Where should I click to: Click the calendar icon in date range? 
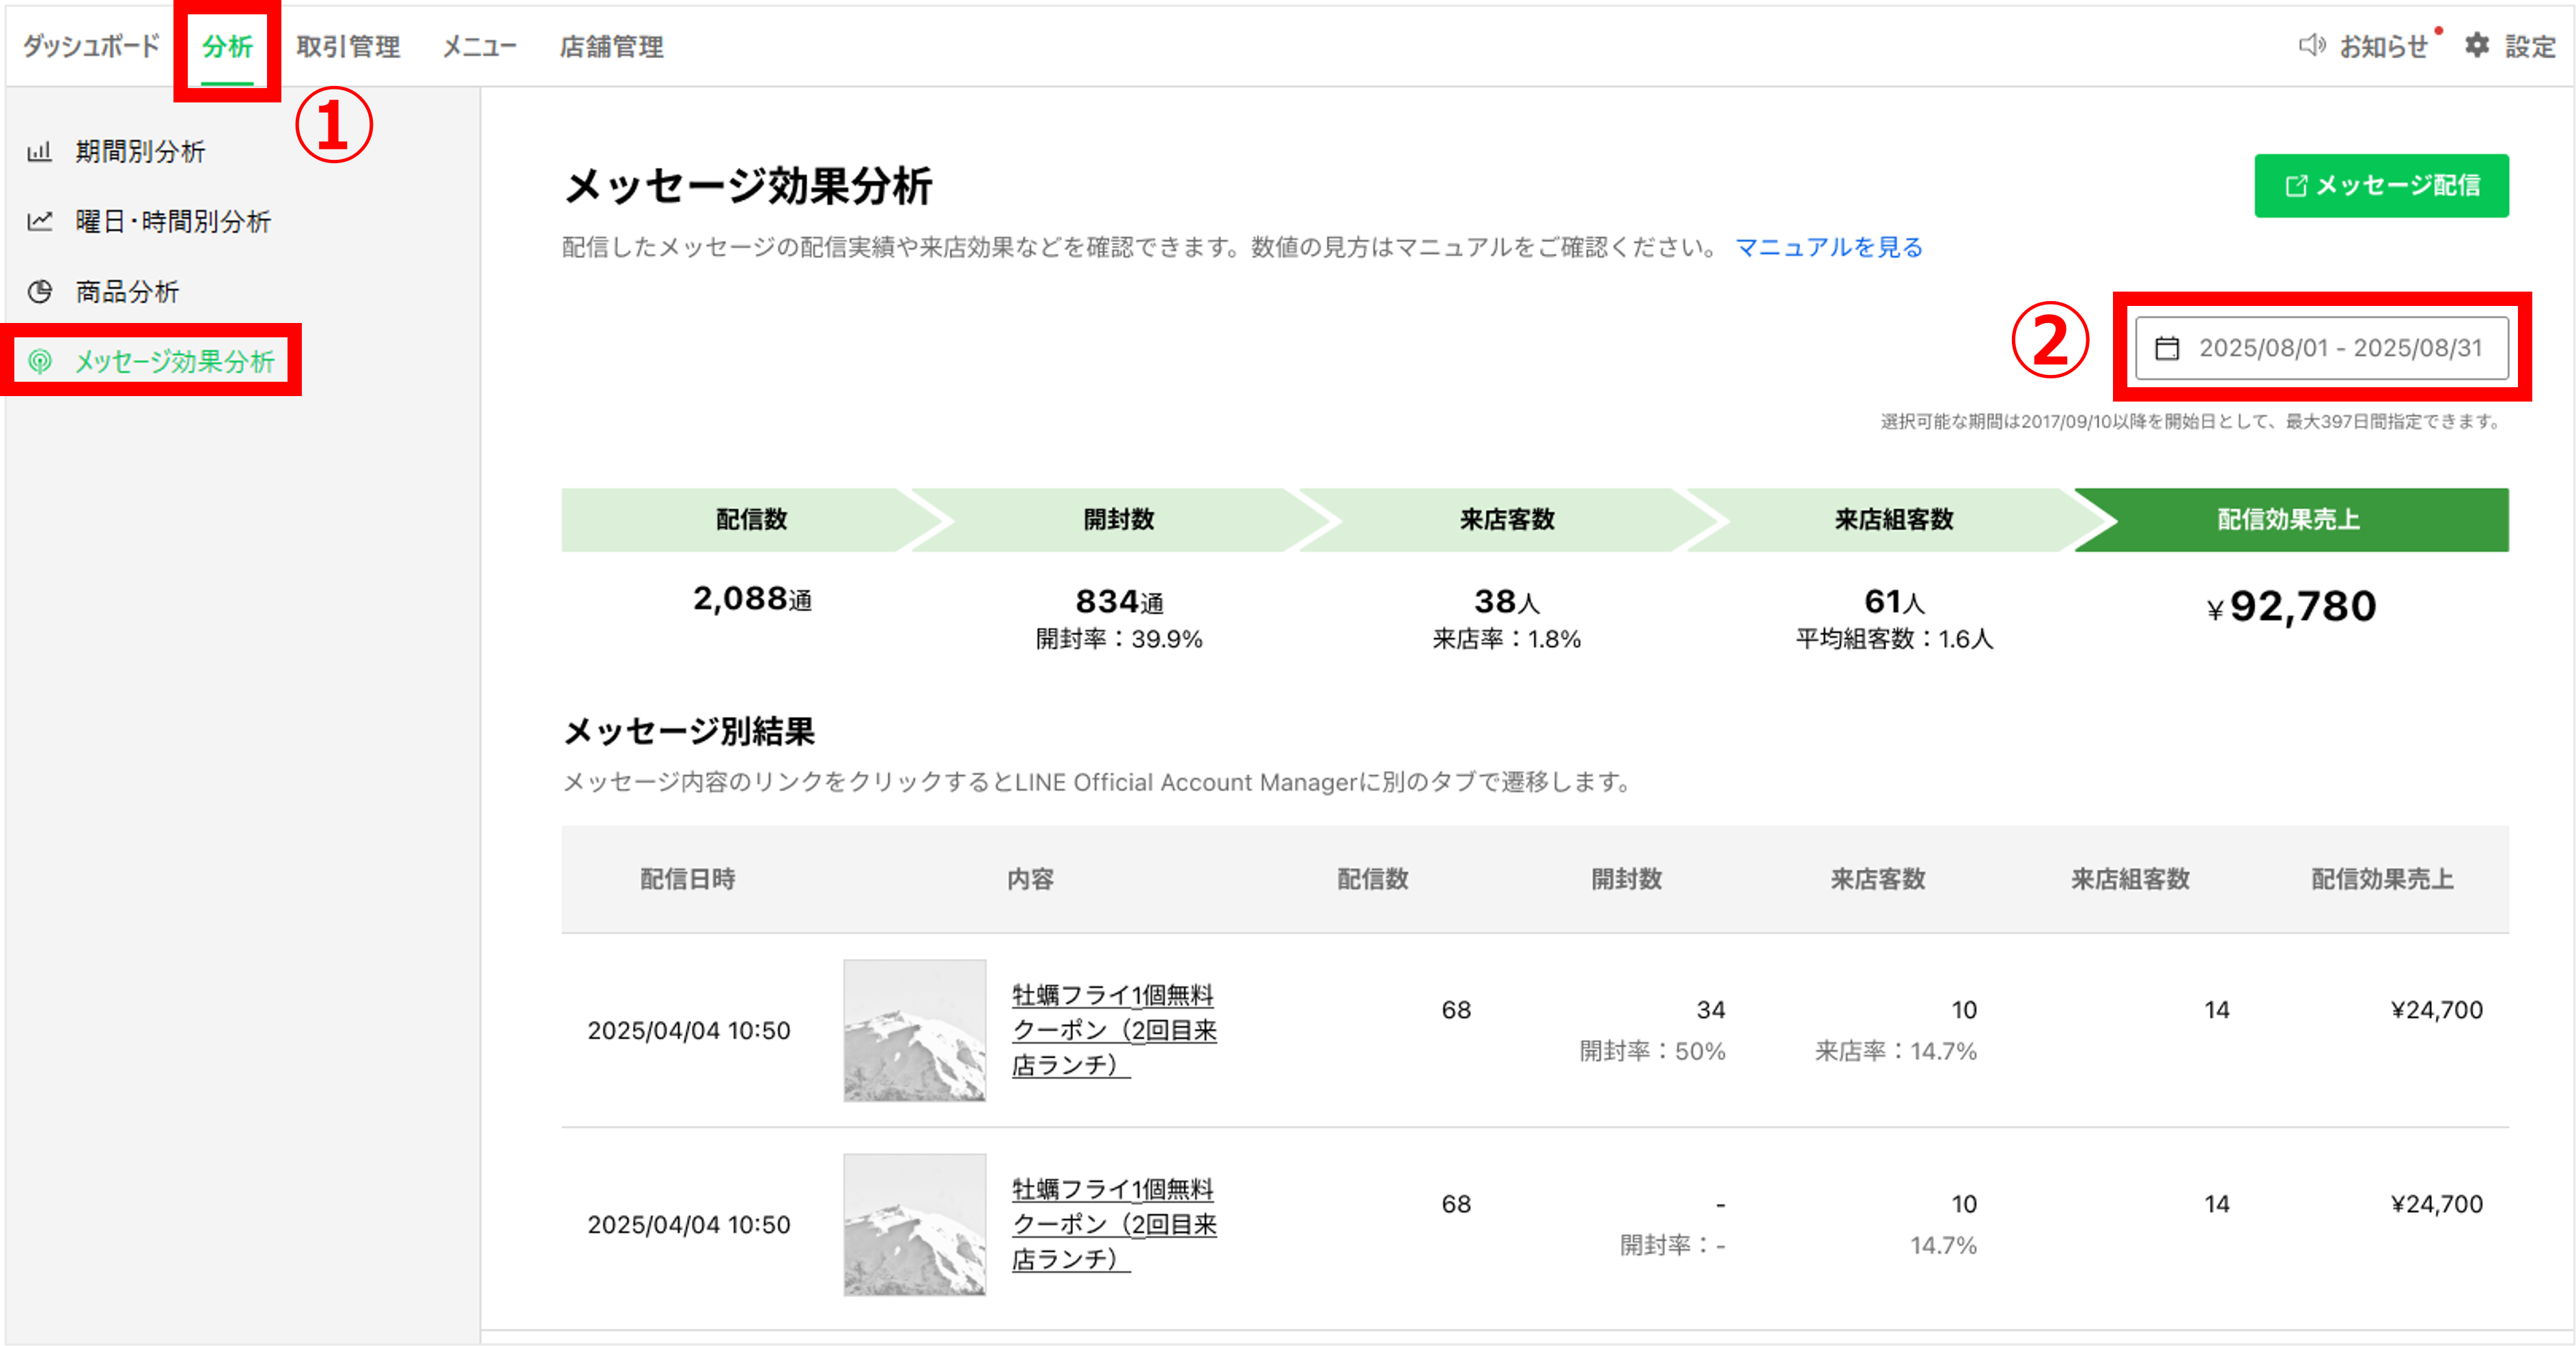2167,348
